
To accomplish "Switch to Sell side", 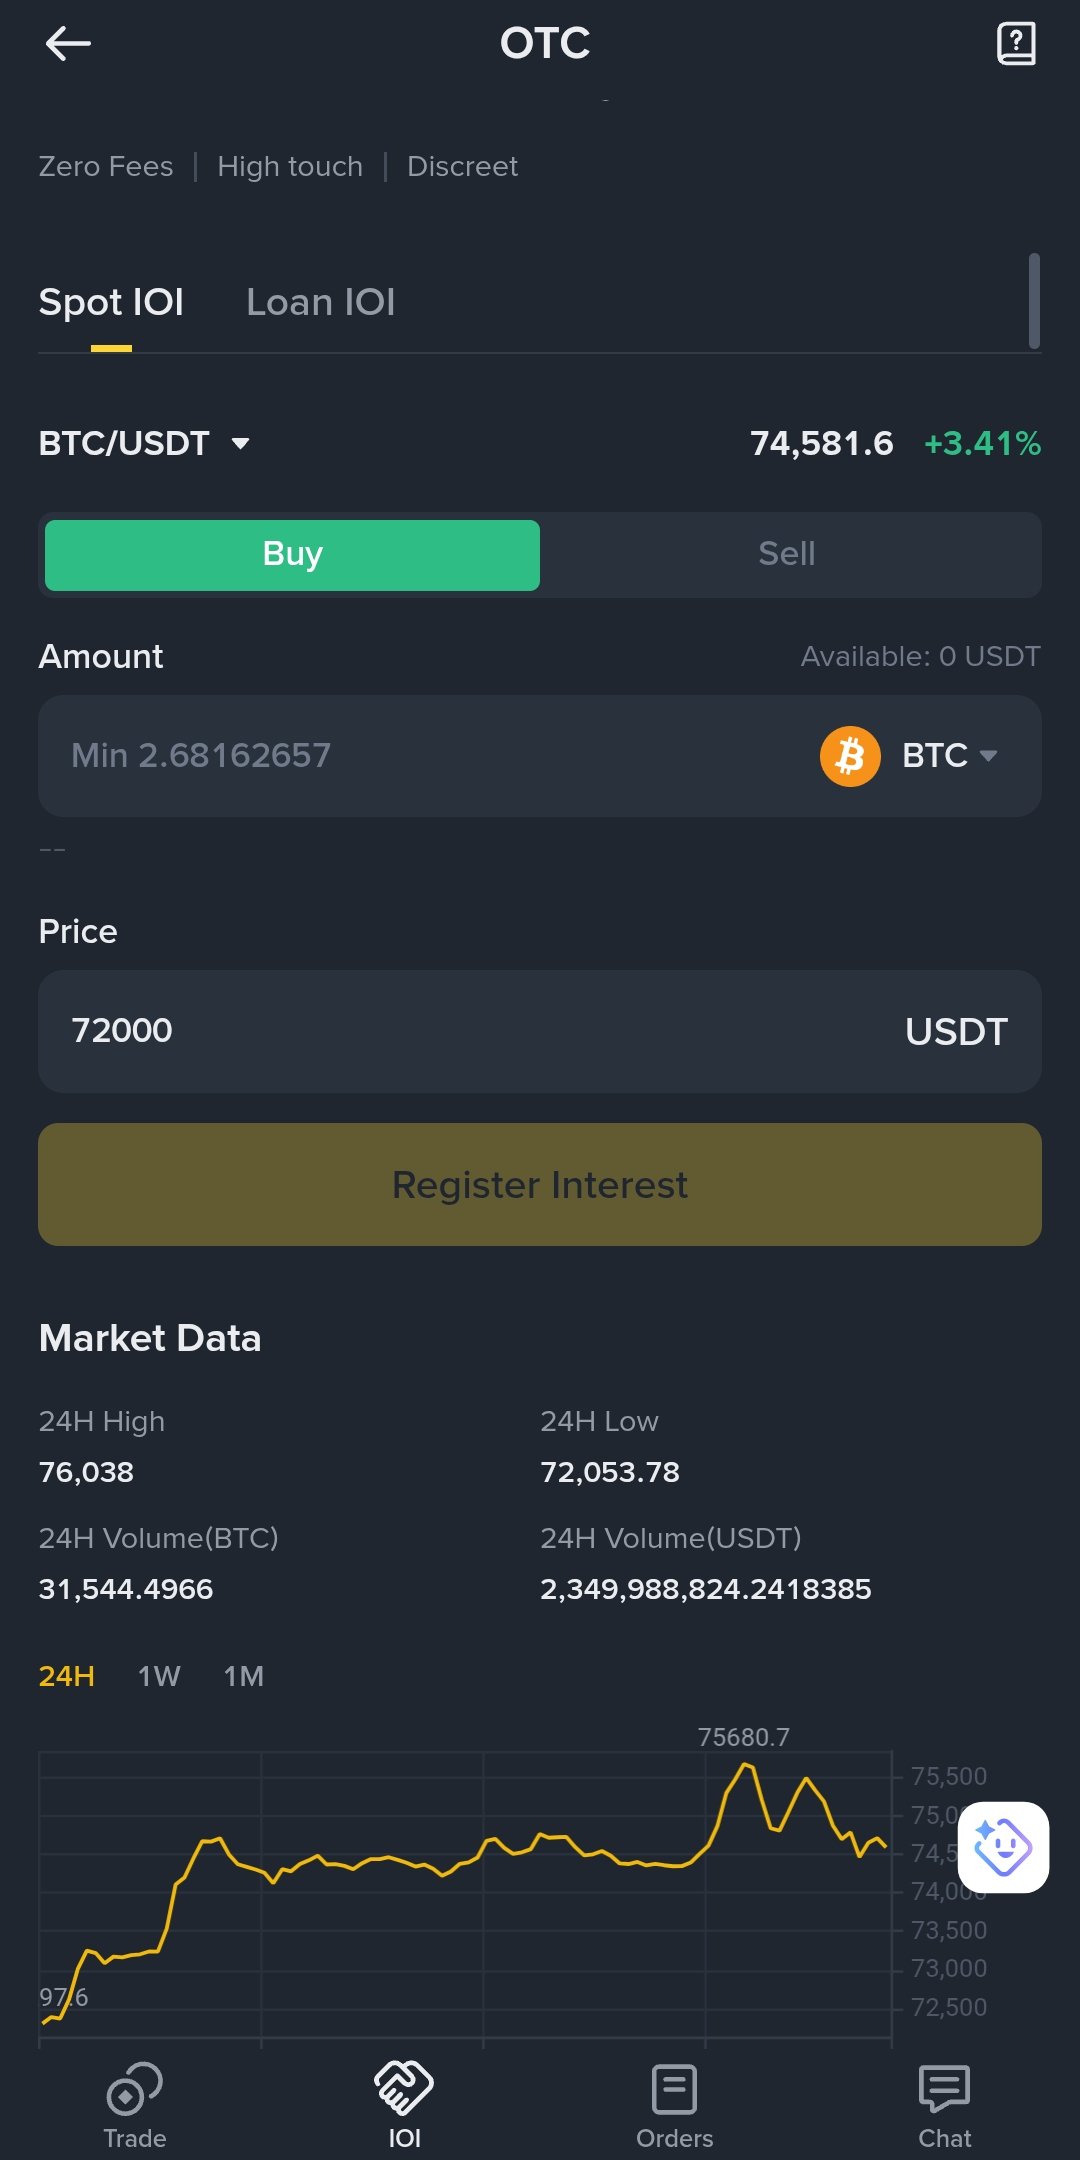I will pyautogui.click(x=787, y=555).
